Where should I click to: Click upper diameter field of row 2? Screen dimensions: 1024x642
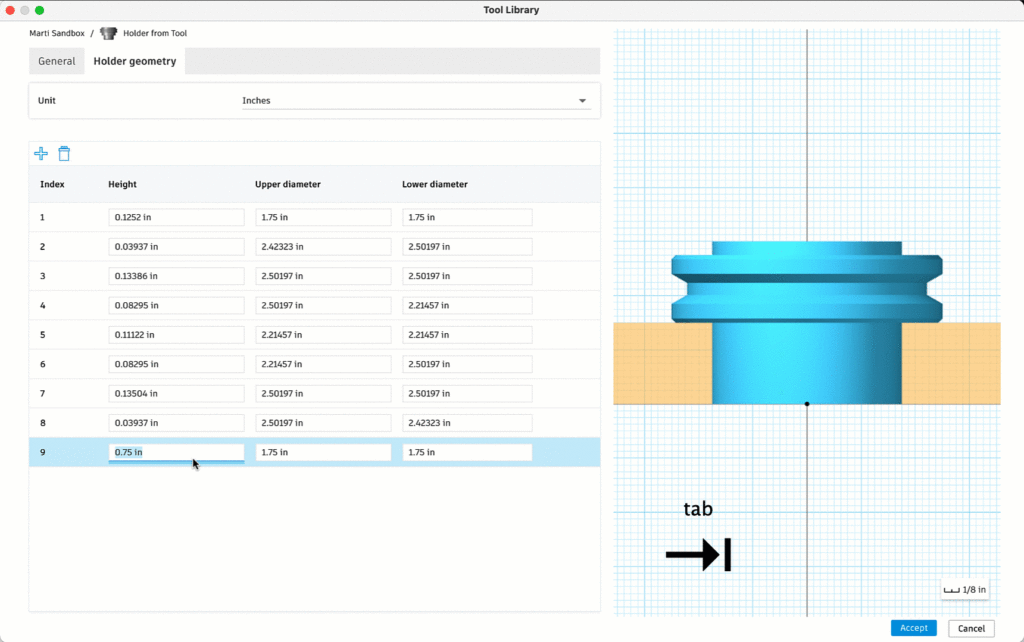pyautogui.click(x=323, y=246)
